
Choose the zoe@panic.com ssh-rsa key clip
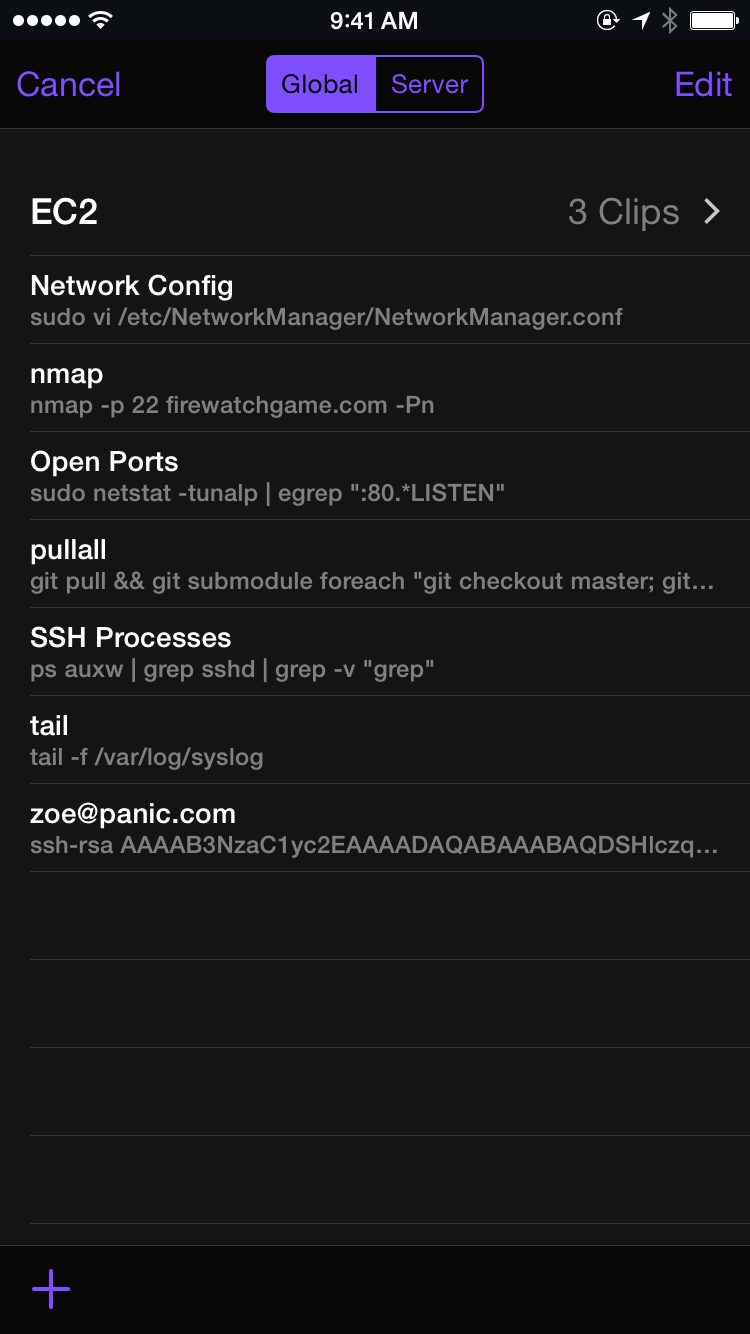[375, 828]
